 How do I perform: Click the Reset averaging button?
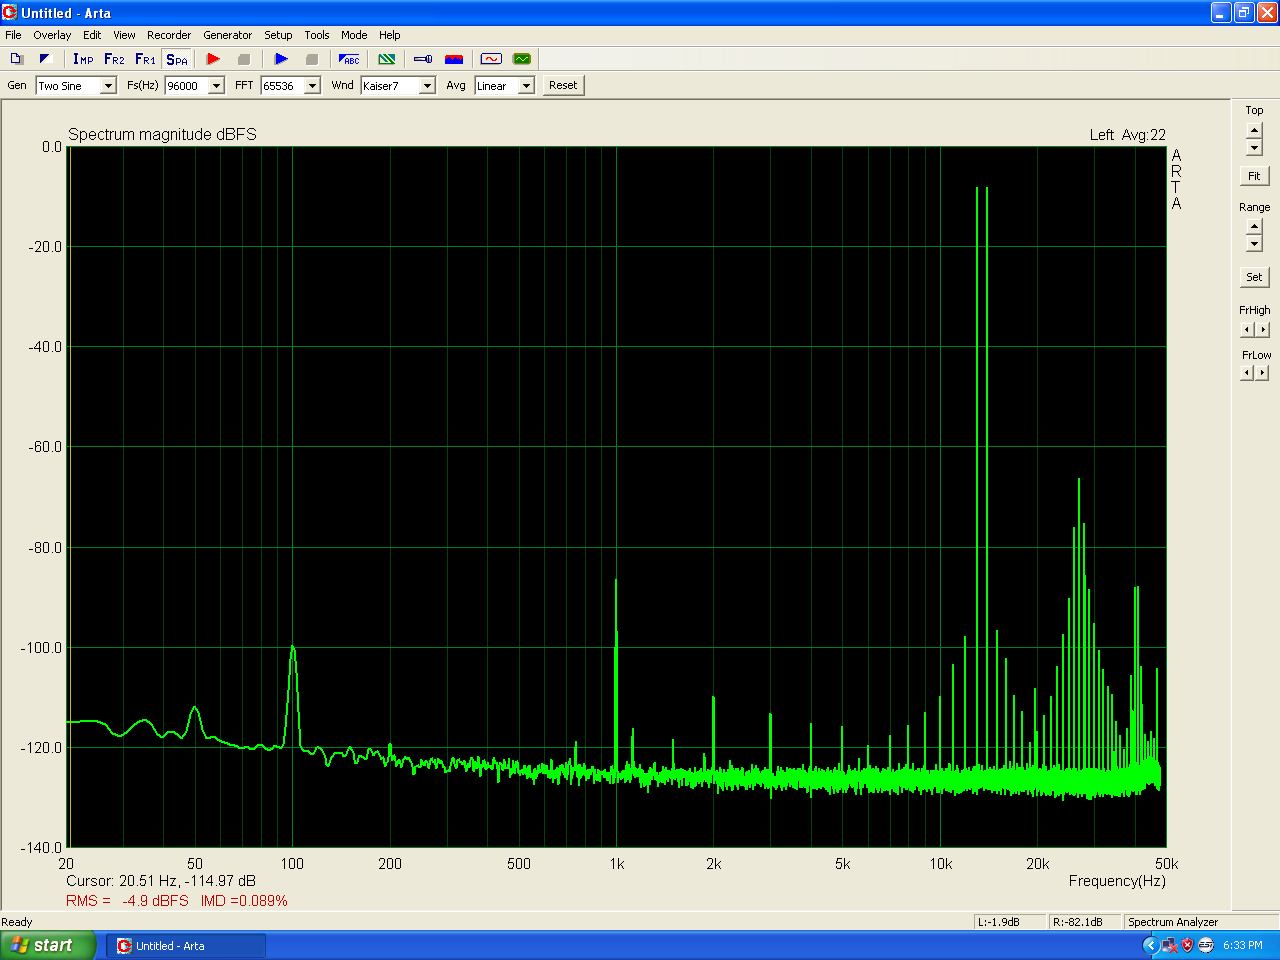click(x=563, y=85)
